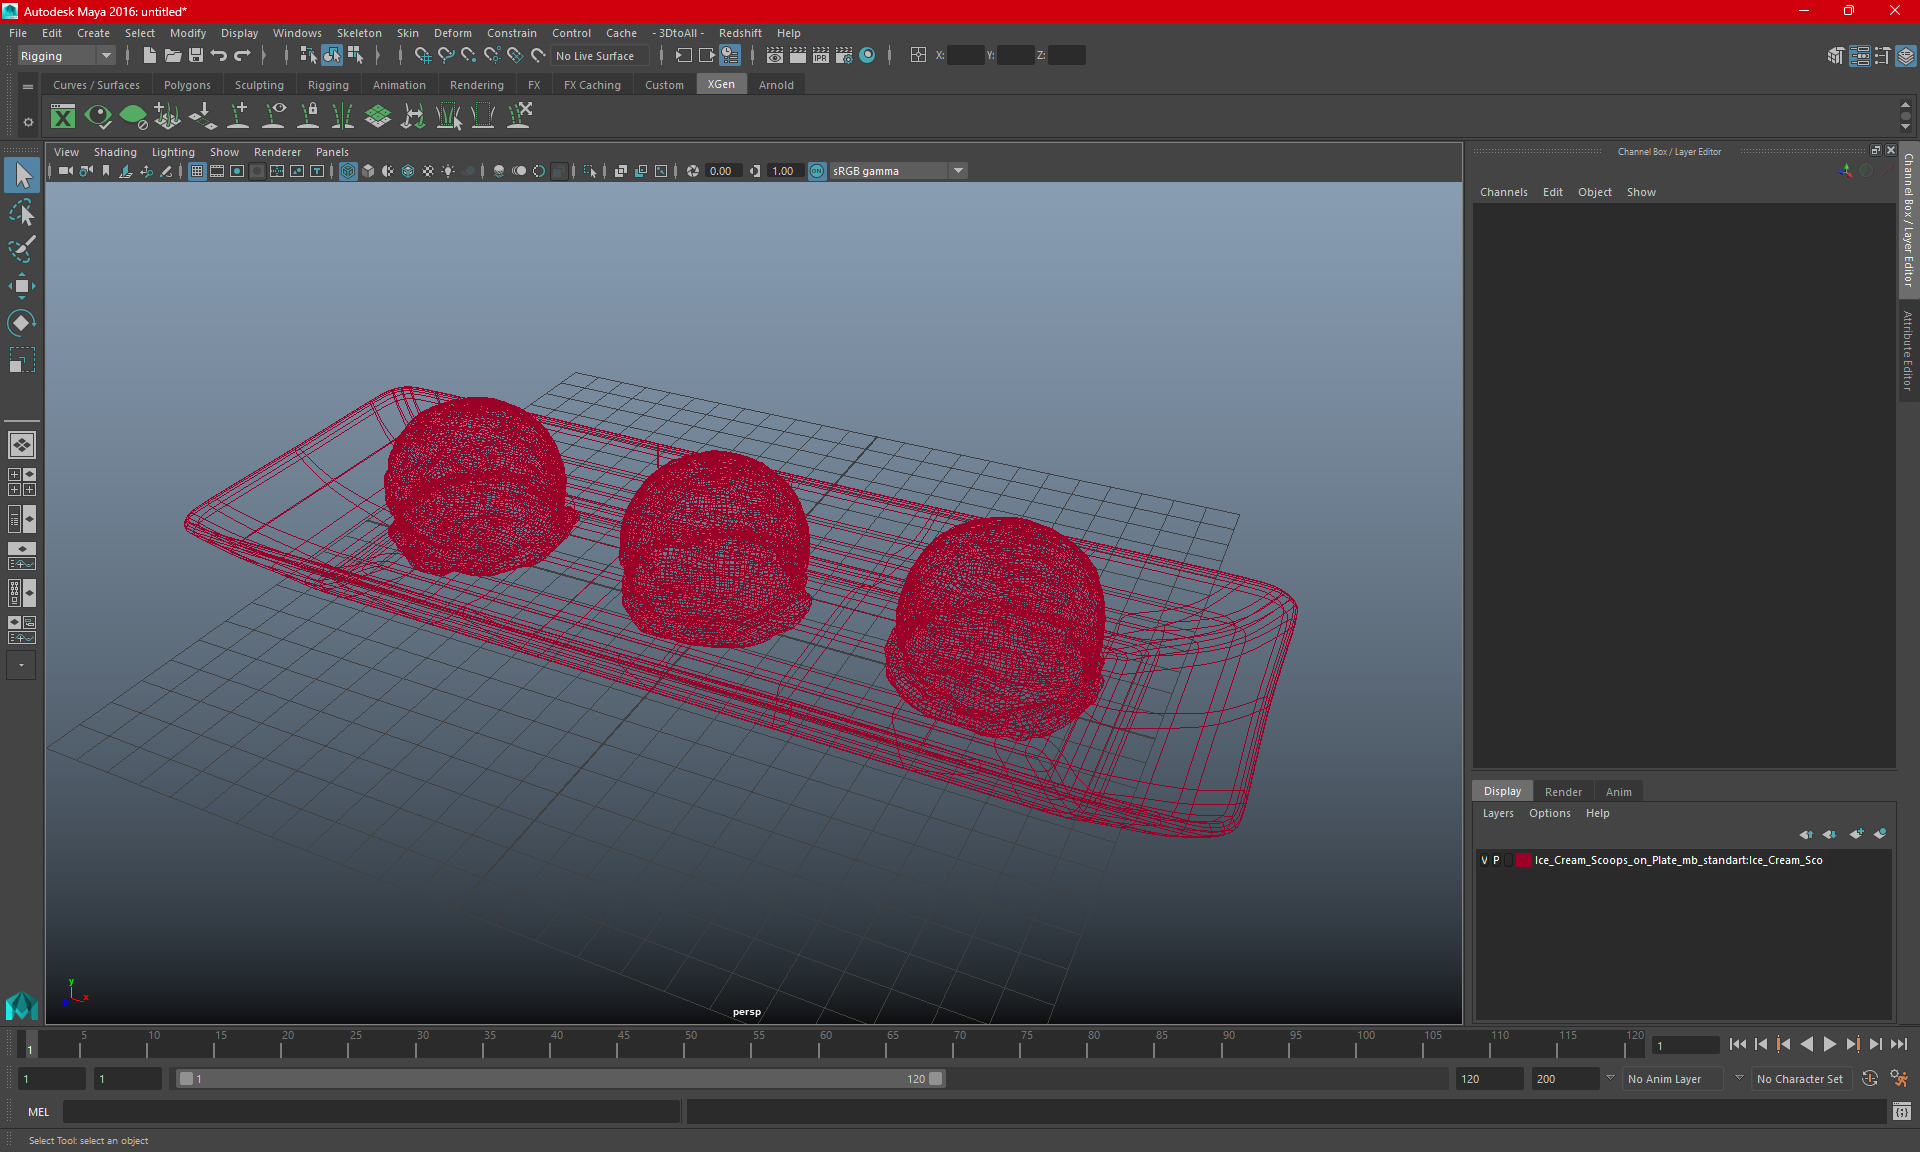The height and width of the screenshot is (1152, 1920).
Task: Switch to the Polygons shelf tab
Action: (187, 85)
